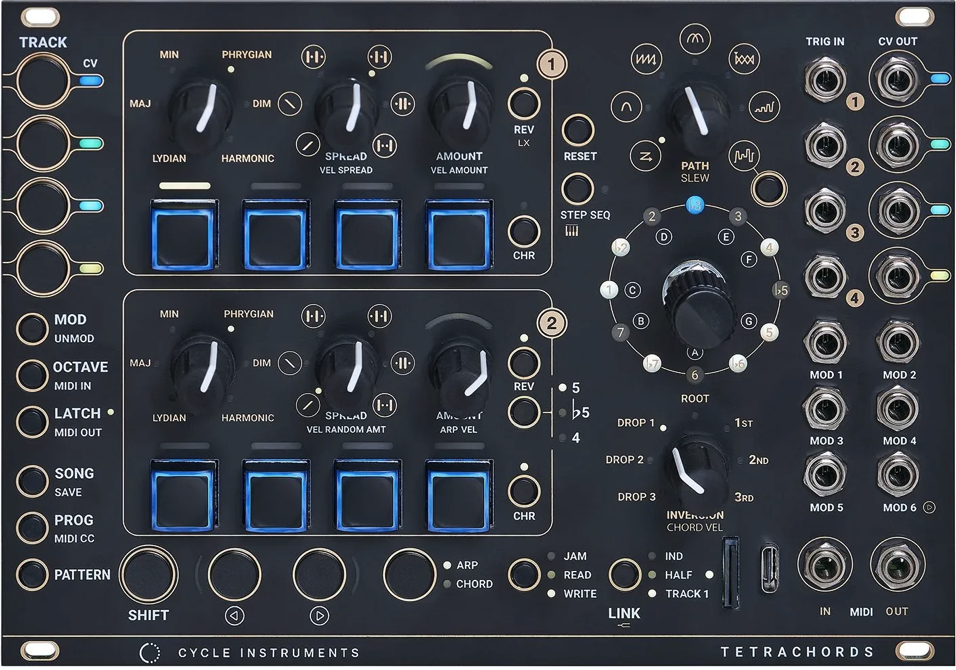Click the dotted-circle Cycle Instruments logo
956x670 pixels.
149,652
